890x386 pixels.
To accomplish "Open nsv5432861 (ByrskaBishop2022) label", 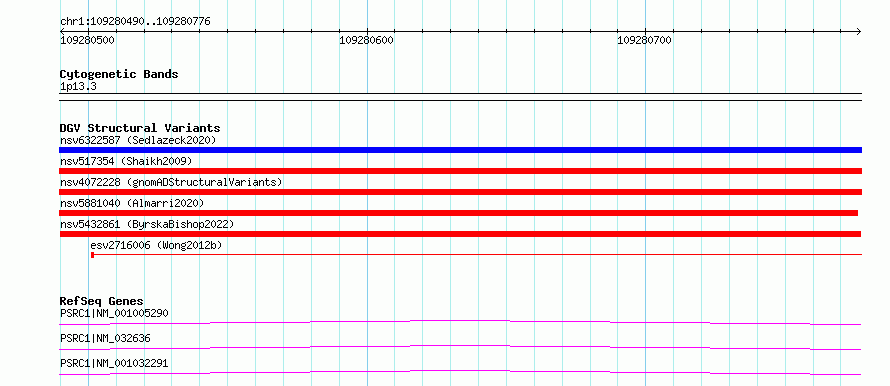I will [x=147, y=224].
